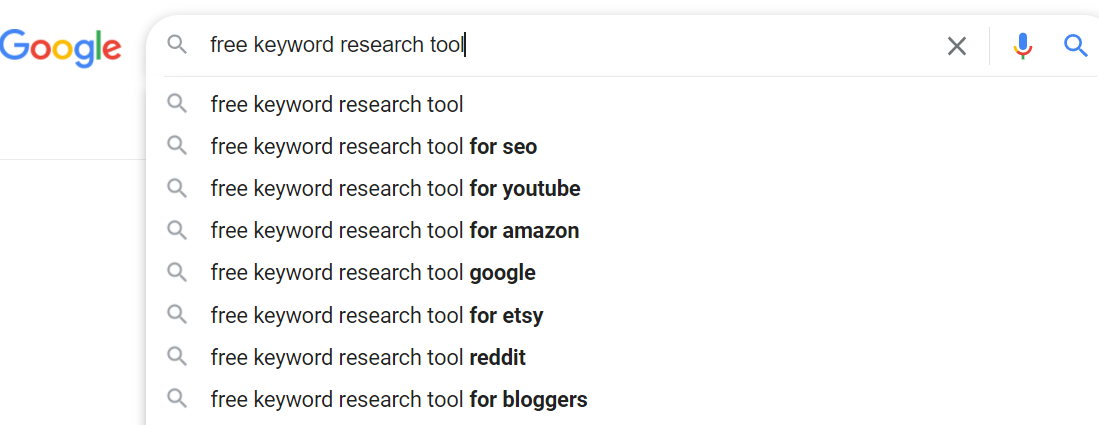Click magnifier icon beside 'reddit' suggestion
The height and width of the screenshot is (425, 1099).
click(177, 357)
